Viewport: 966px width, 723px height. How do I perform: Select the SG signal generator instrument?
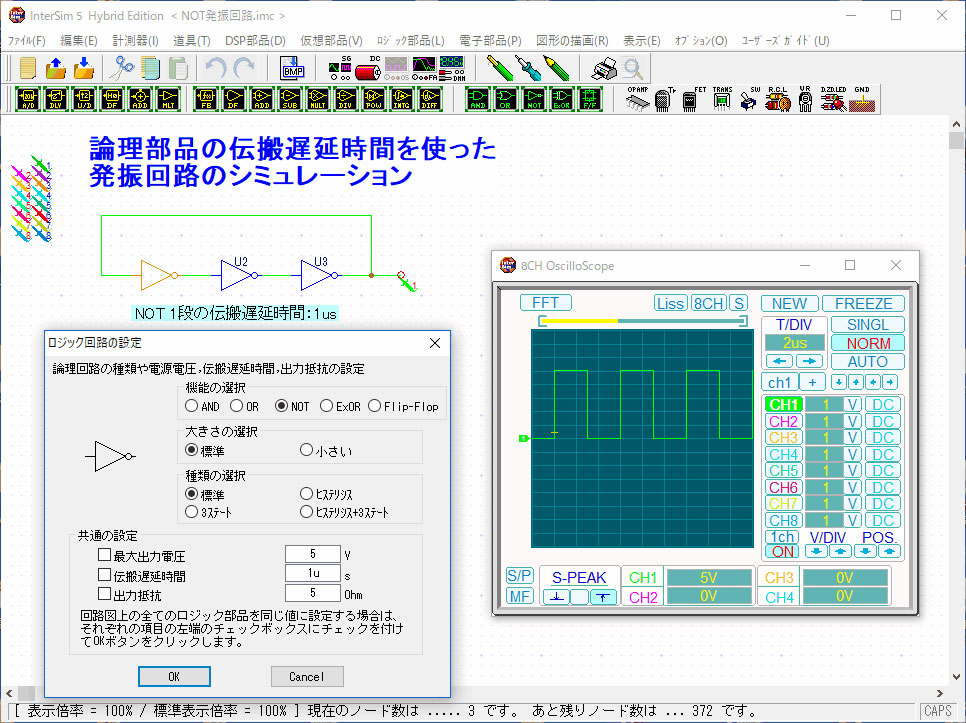click(x=339, y=68)
